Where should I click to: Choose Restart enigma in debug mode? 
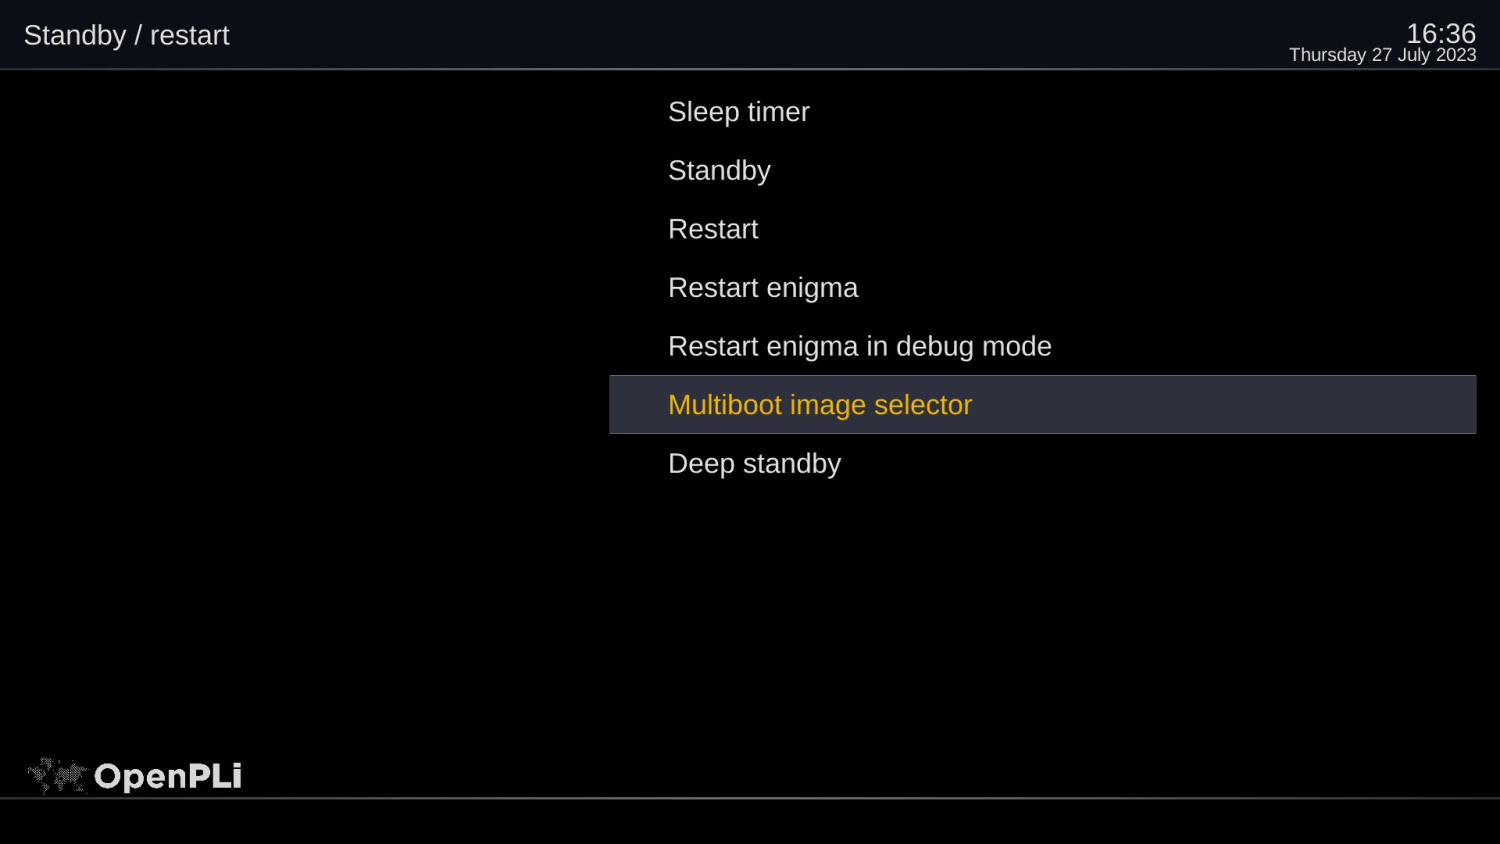click(859, 346)
